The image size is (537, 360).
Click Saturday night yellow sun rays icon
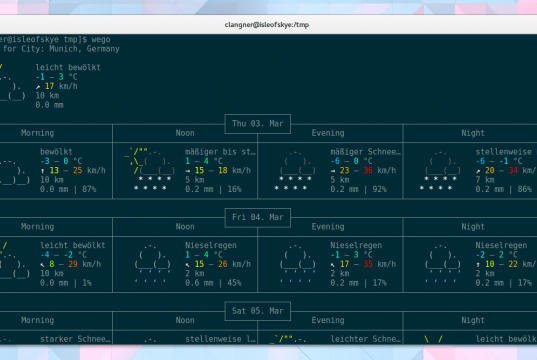[x=433, y=339]
